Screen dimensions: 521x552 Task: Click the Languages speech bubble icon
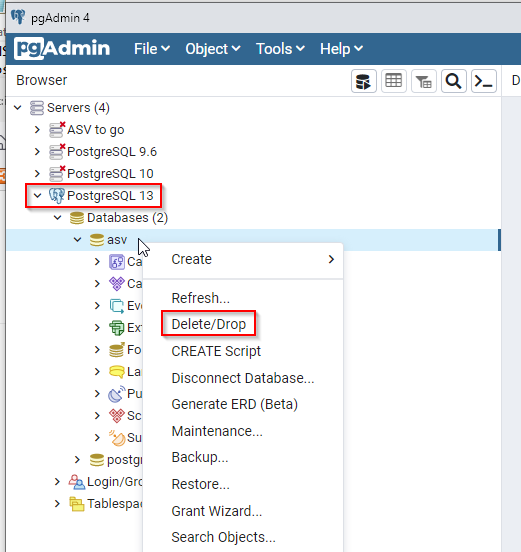tap(117, 372)
